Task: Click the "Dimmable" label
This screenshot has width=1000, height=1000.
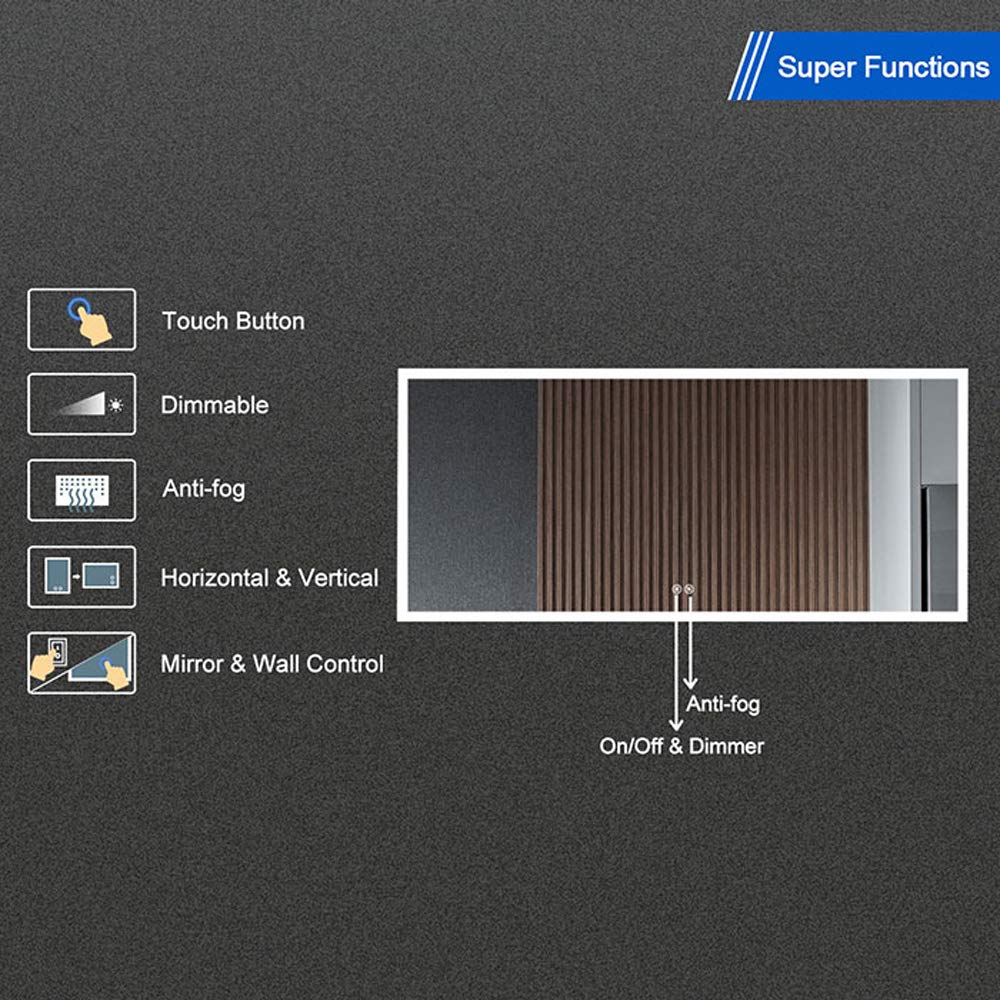Action: (x=215, y=405)
